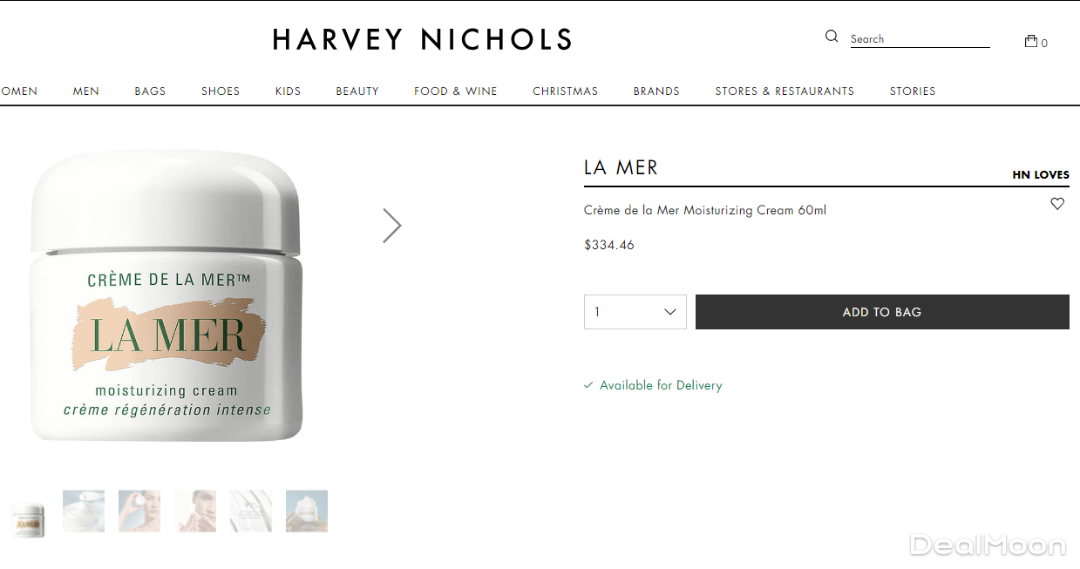The width and height of the screenshot is (1080, 569).
Task: Go to the Brands menu
Action: tap(656, 91)
